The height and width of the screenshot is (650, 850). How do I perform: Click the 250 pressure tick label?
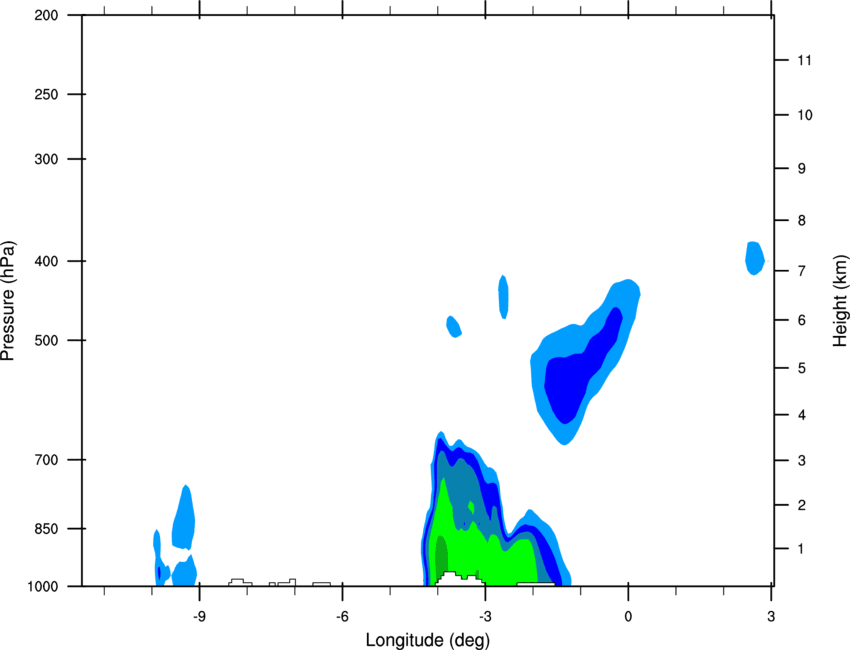coord(46,94)
